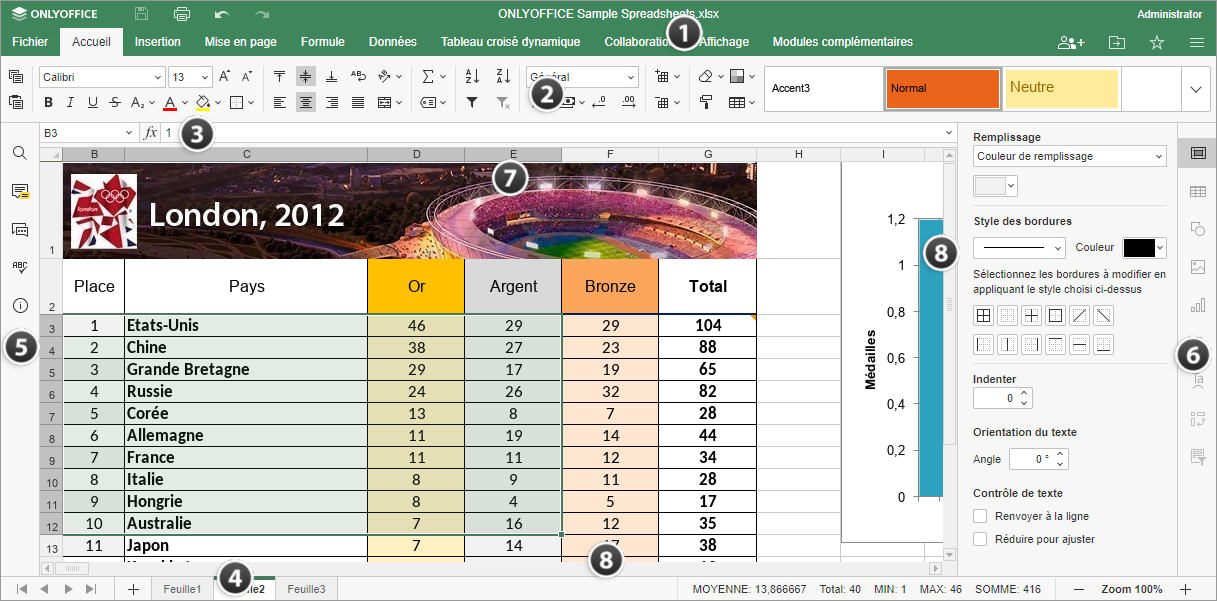Click the Paste icon in toolbar

(16, 102)
